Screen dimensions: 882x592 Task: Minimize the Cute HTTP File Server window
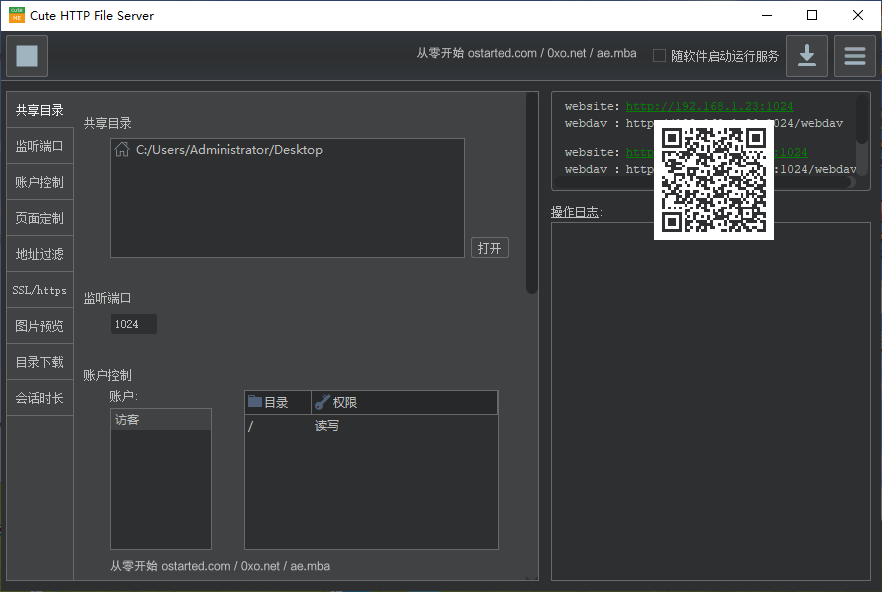coord(767,15)
